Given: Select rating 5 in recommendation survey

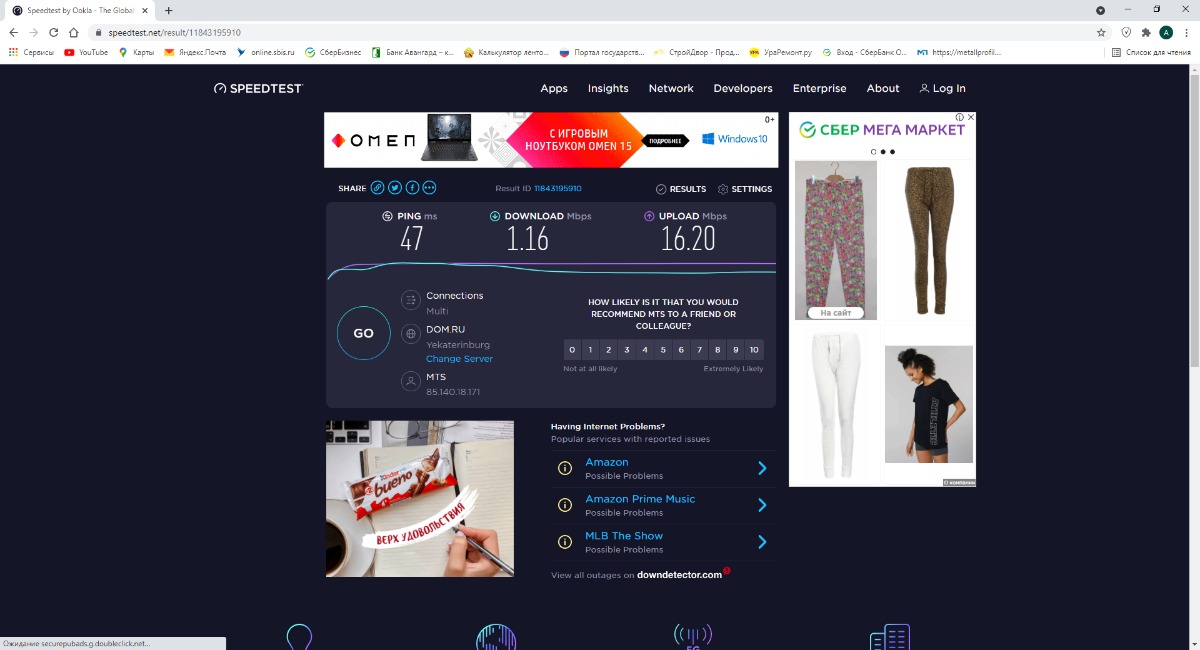Looking at the screenshot, I should (x=663, y=350).
